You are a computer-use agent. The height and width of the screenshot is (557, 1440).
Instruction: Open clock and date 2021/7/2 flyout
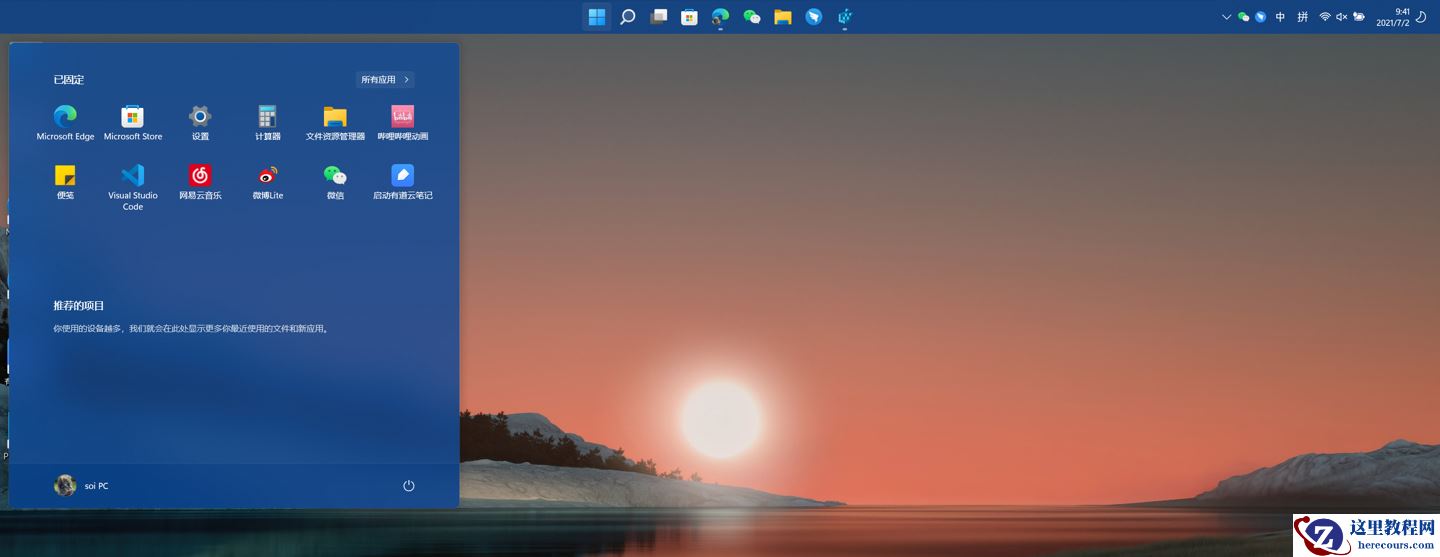[x=1393, y=17]
